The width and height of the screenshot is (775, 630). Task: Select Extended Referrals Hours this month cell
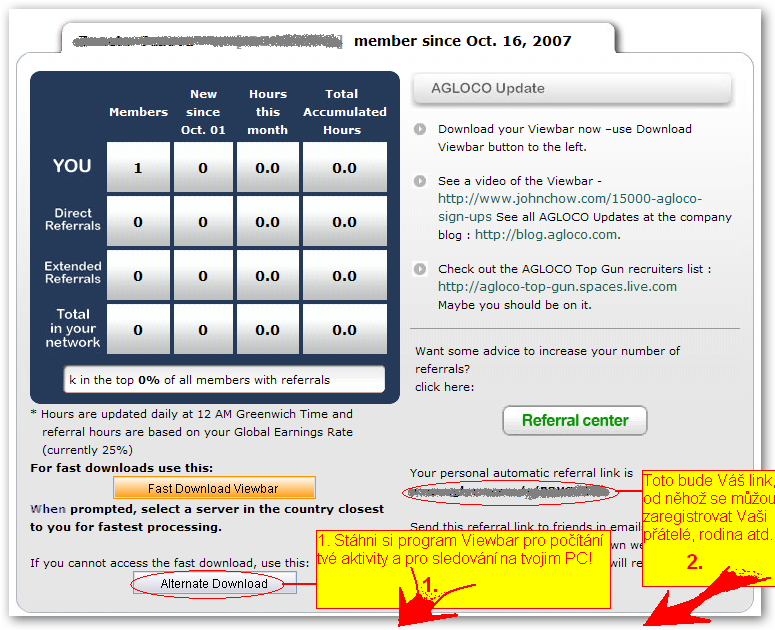pos(267,275)
